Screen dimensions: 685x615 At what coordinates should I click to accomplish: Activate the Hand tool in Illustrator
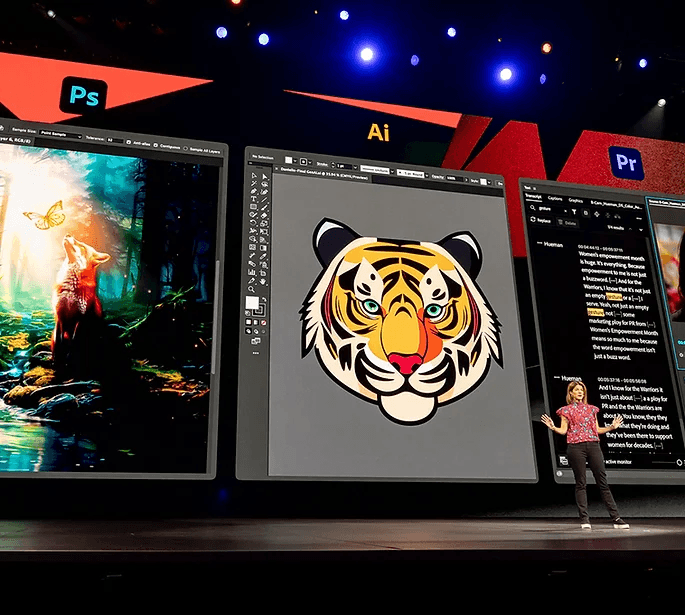coord(263,281)
